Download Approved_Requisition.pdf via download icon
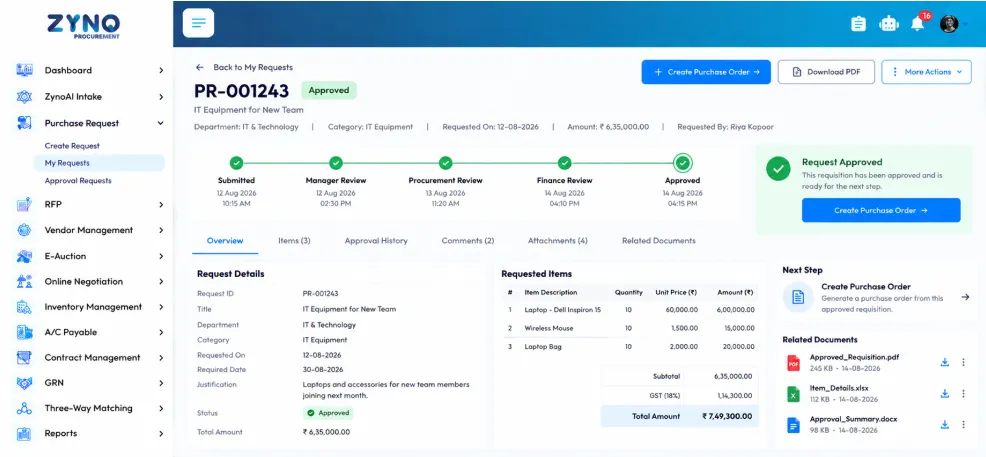 944,362
